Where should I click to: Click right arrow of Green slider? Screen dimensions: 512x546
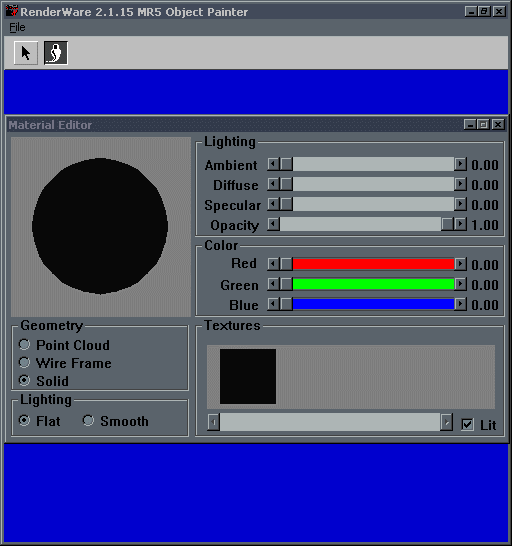(460, 284)
